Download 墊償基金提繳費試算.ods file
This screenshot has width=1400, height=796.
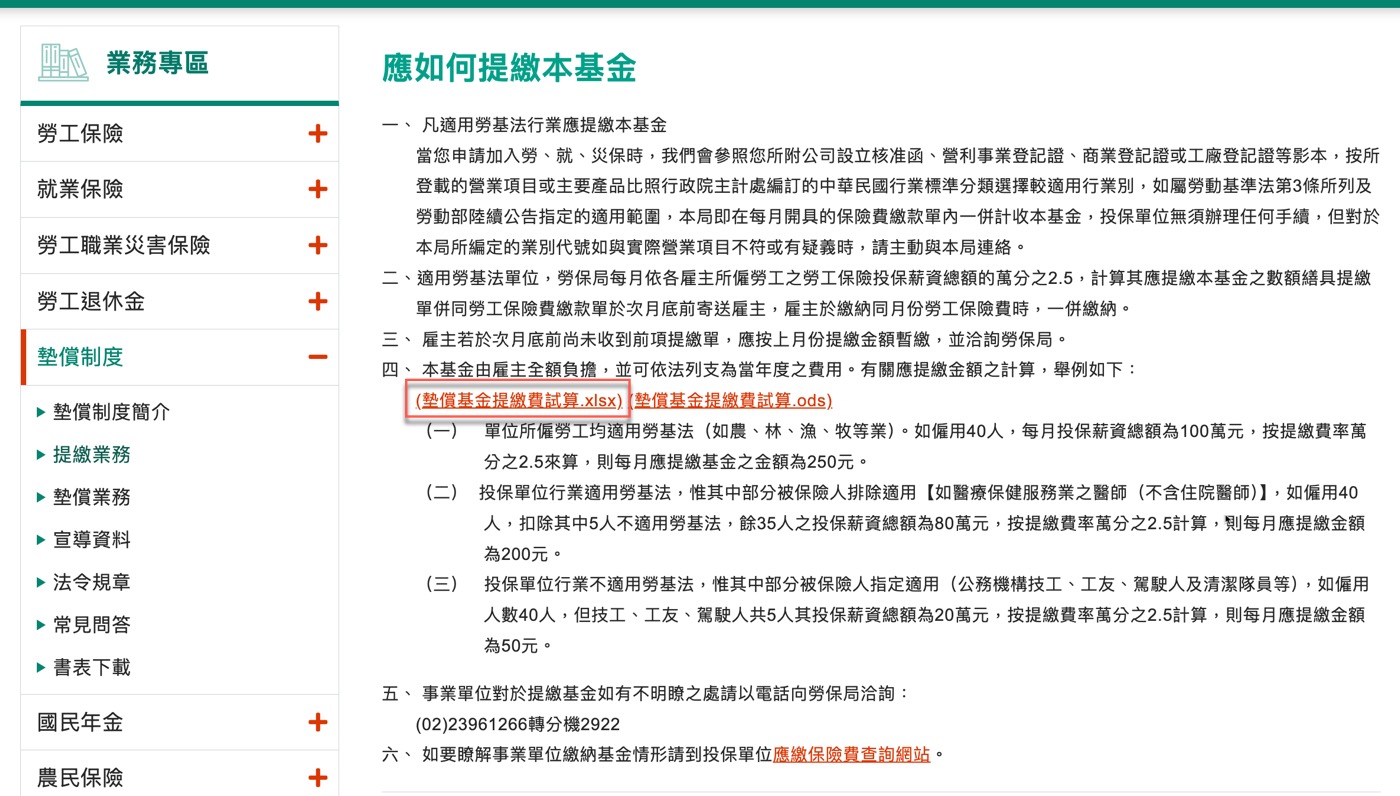[x=732, y=401]
